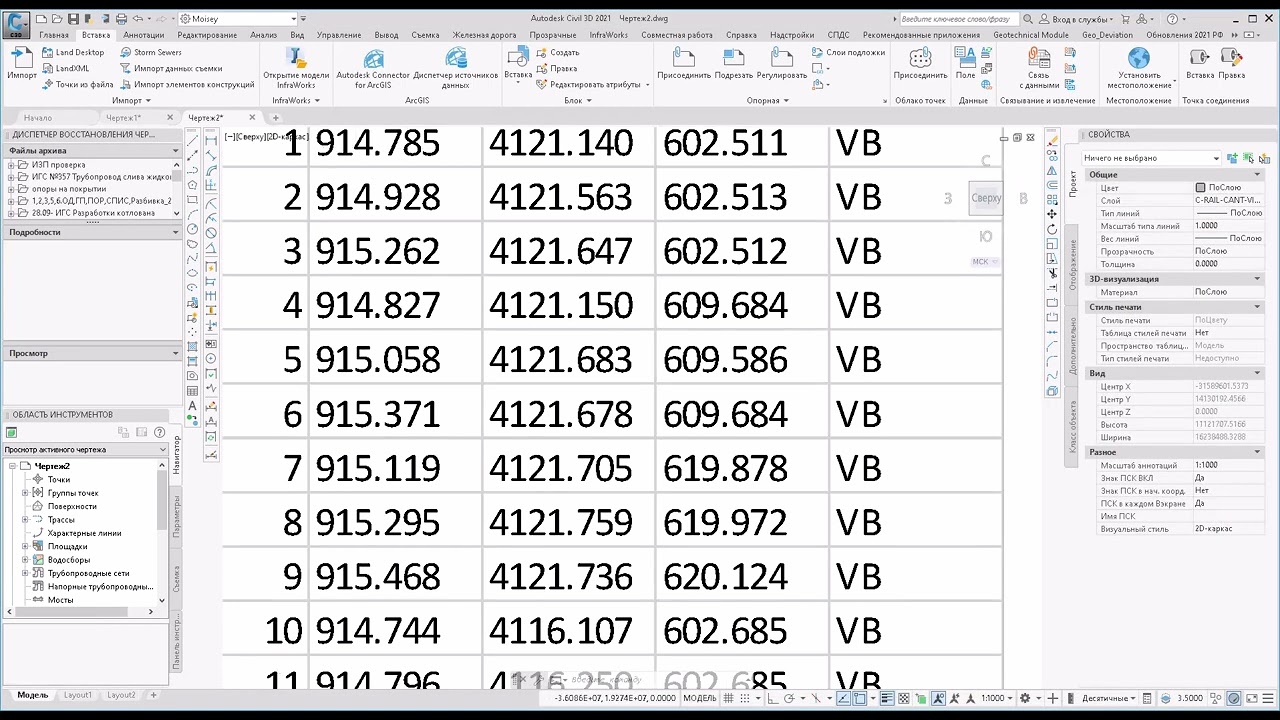Image resolution: width=1280 pixels, height=720 pixels.
Task: Open the Железная дорога ribbon tab
Action: [484, 35]
